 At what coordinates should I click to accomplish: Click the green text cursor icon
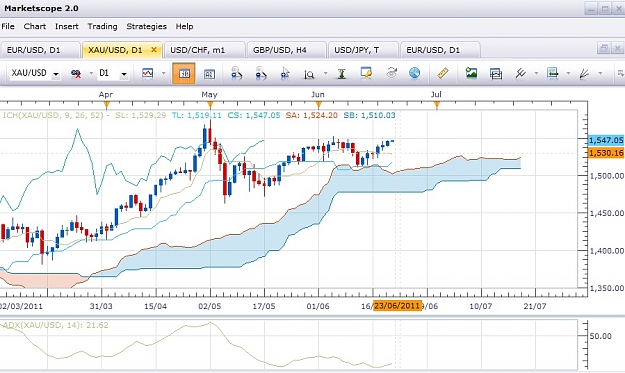tap(341, 74)
